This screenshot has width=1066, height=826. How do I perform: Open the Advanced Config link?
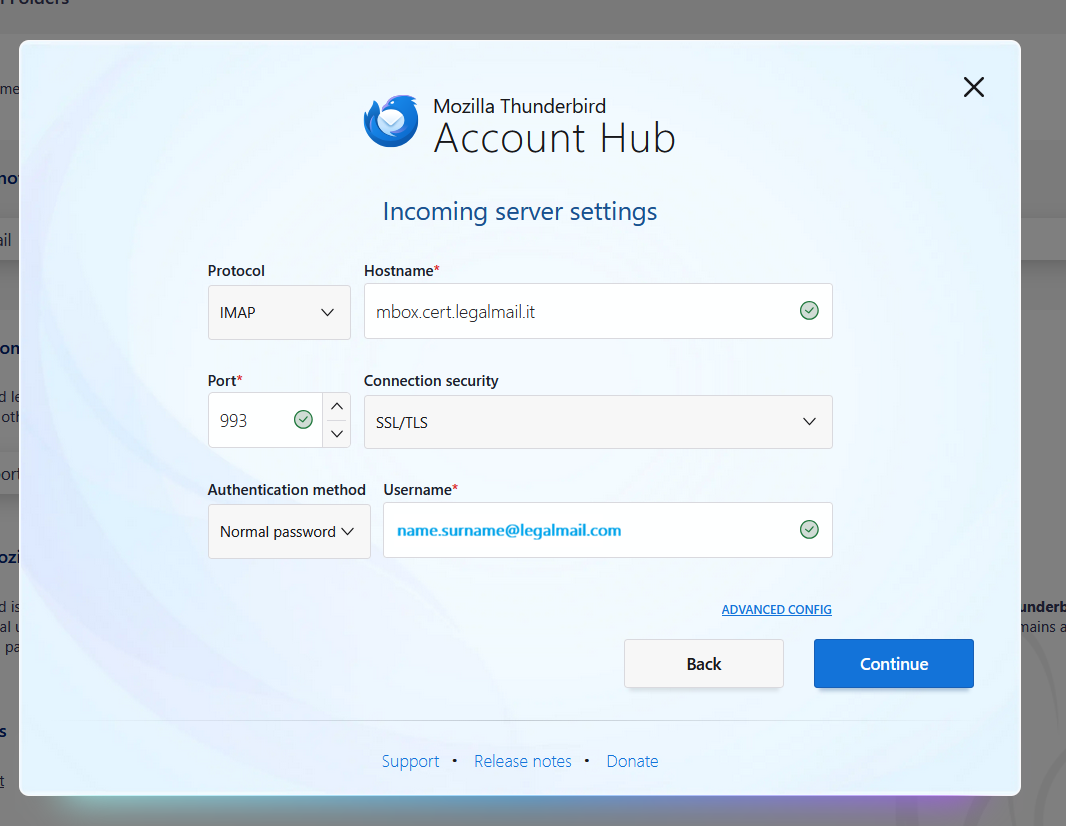[776, 610]
